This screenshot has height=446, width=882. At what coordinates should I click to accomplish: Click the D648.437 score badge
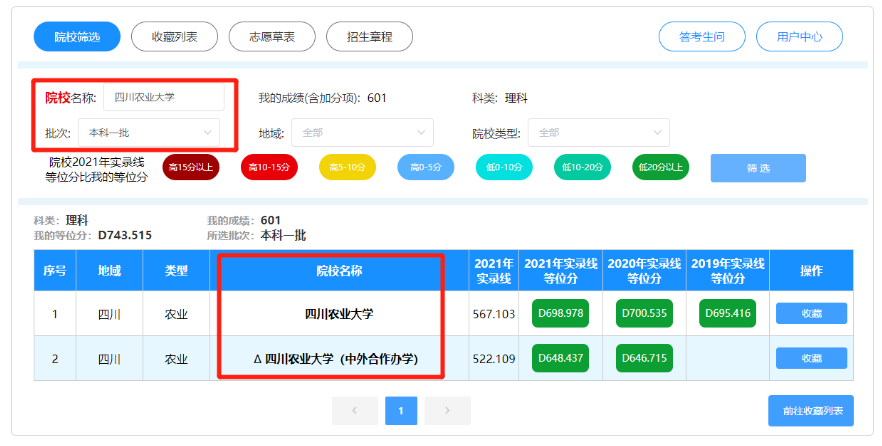point(560,358)
